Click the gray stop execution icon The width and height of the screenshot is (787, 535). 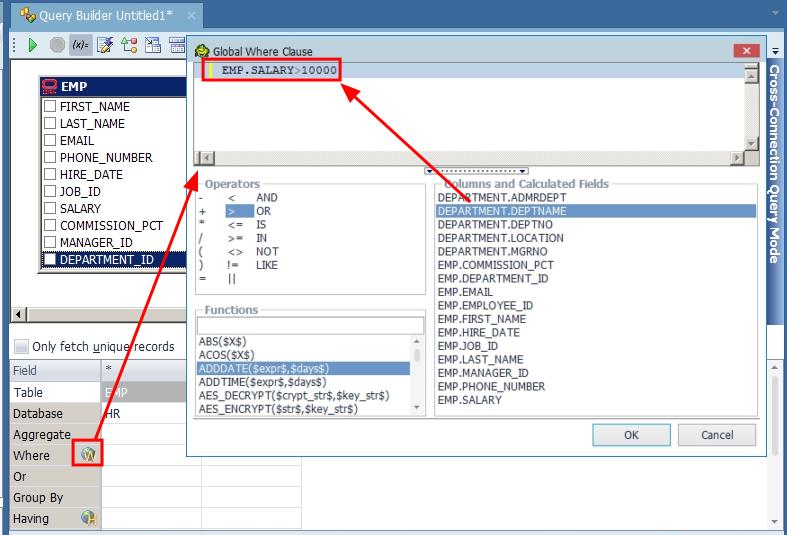point(57,45)
